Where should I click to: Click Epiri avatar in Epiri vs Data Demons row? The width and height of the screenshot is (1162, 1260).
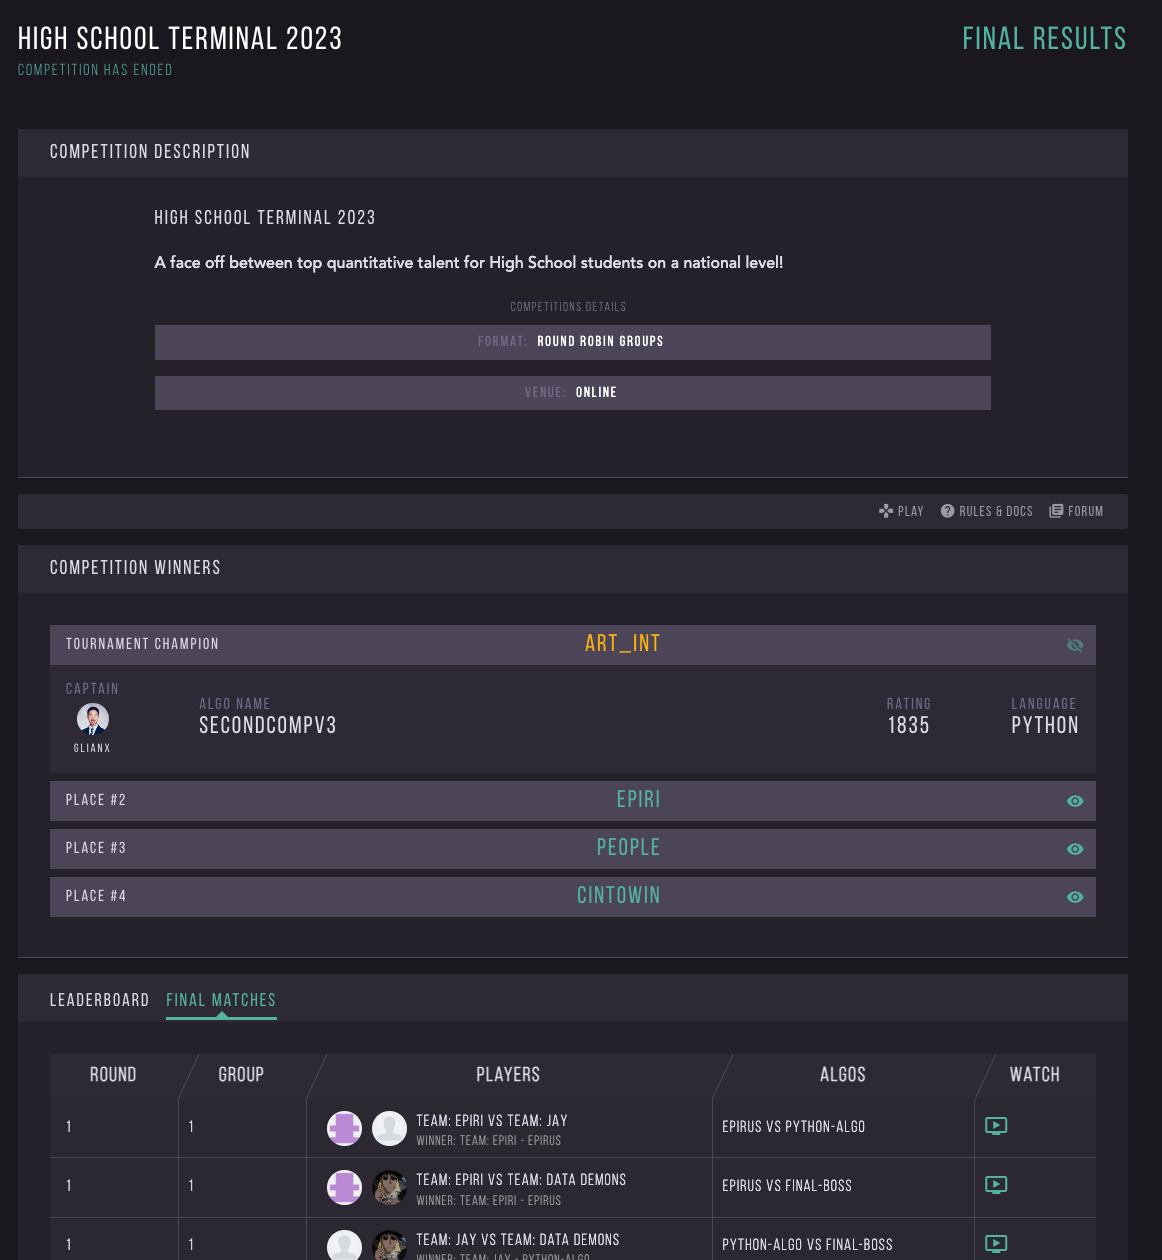(x=345, y=1187)
